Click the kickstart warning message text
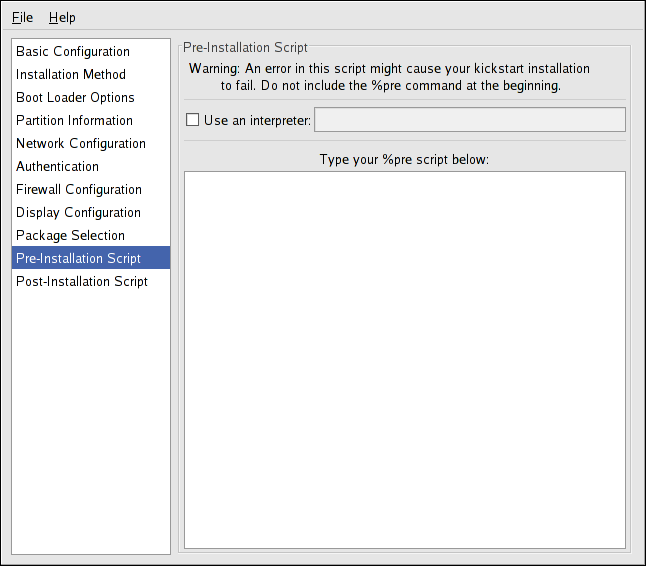 [x=390, y=77]
